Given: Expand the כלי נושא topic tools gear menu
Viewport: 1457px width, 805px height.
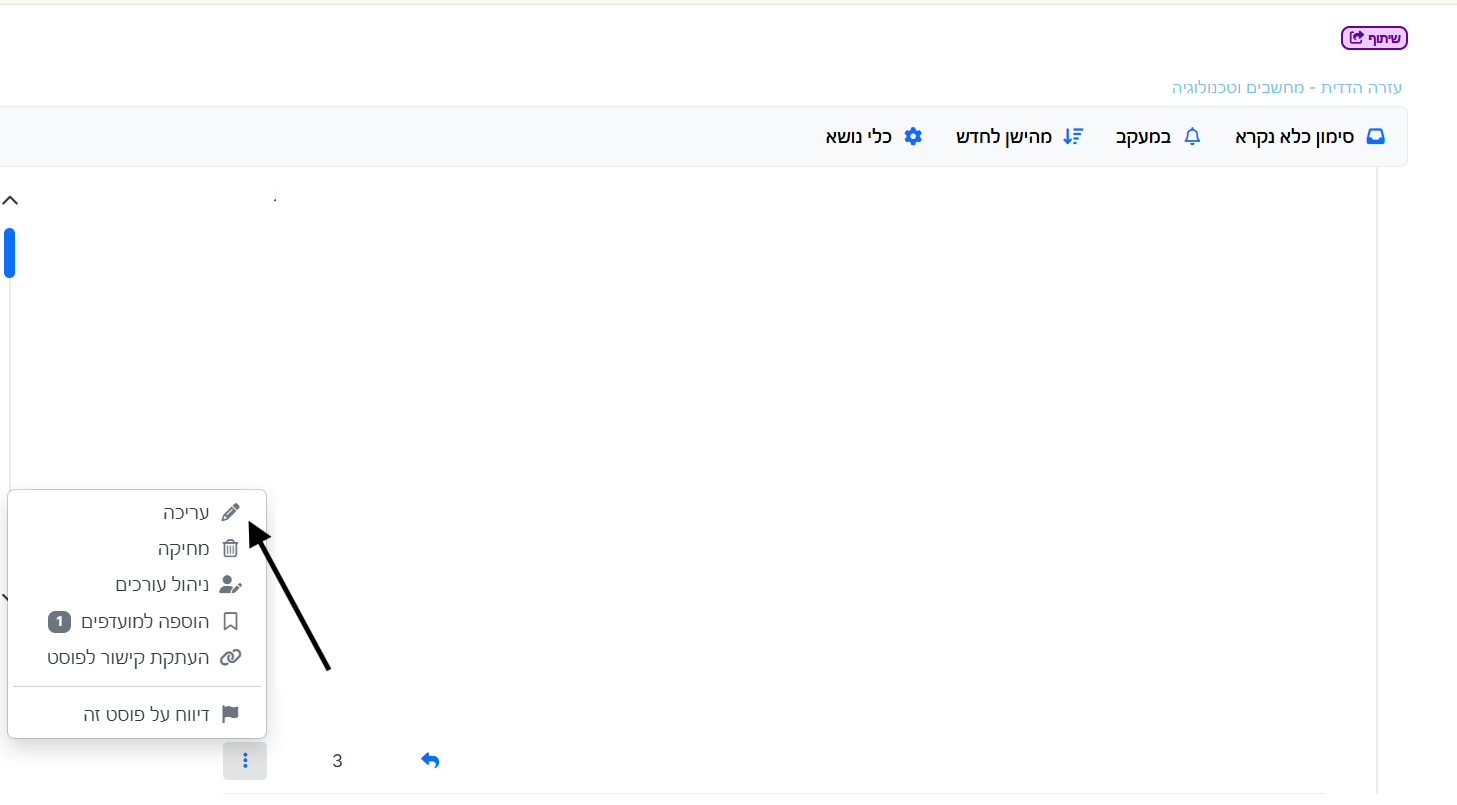Looking at the screenshot, I should click(873, 137).
